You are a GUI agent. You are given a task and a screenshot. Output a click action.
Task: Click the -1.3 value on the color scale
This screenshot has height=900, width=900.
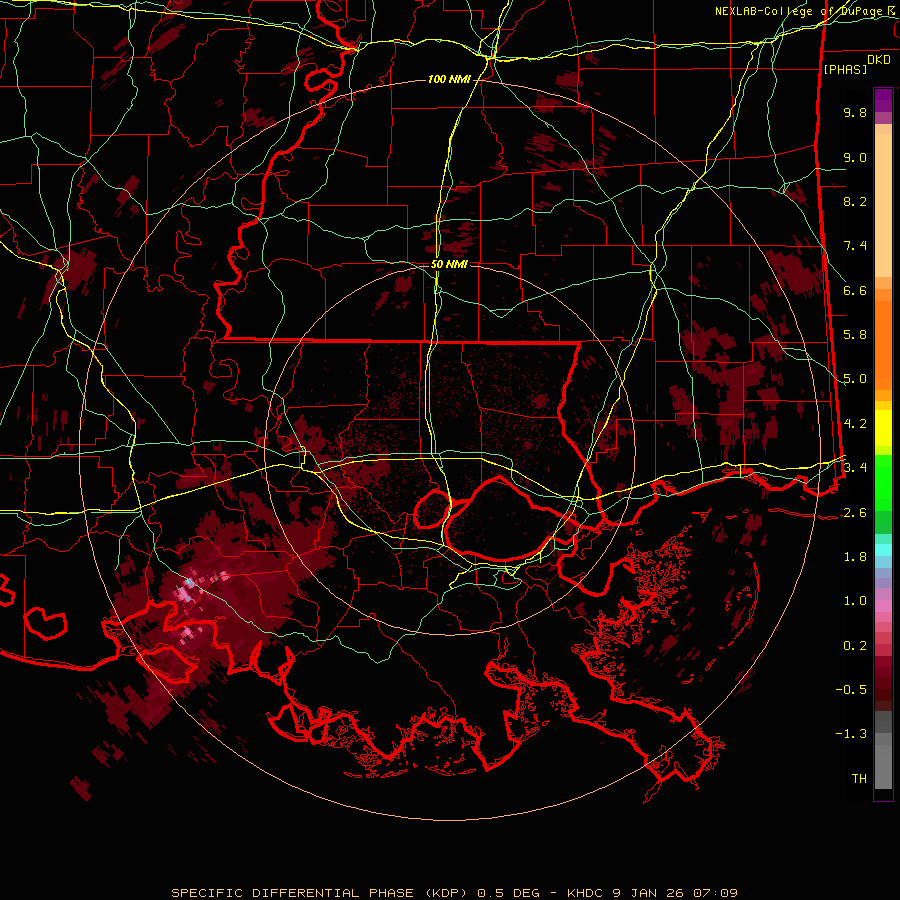coord(851,734)
